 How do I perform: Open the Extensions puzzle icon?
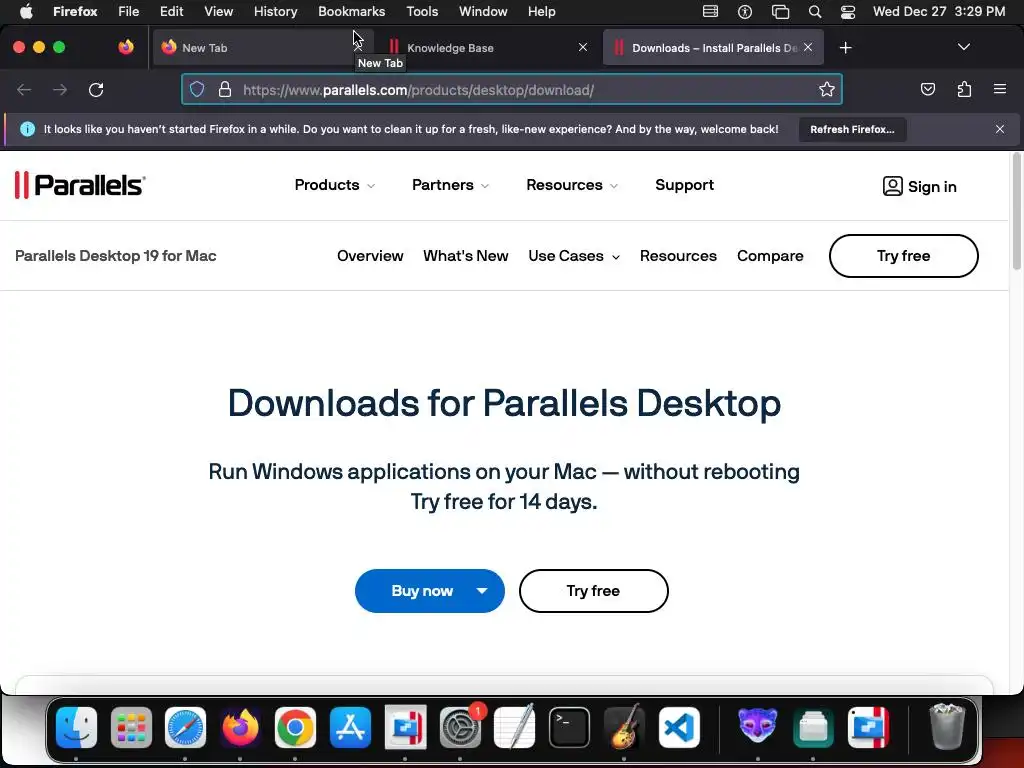pos(964,89)
